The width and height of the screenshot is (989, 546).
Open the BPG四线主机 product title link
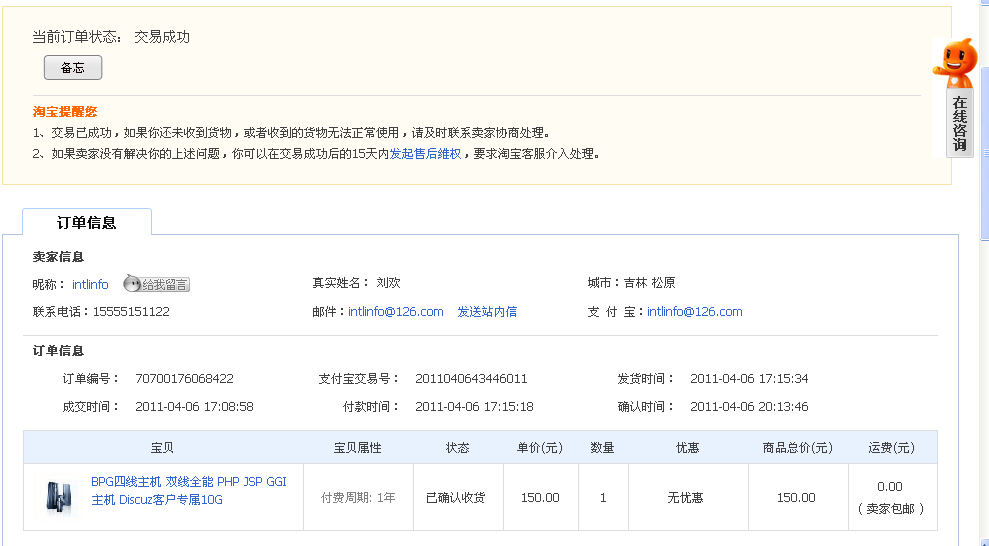189,491
